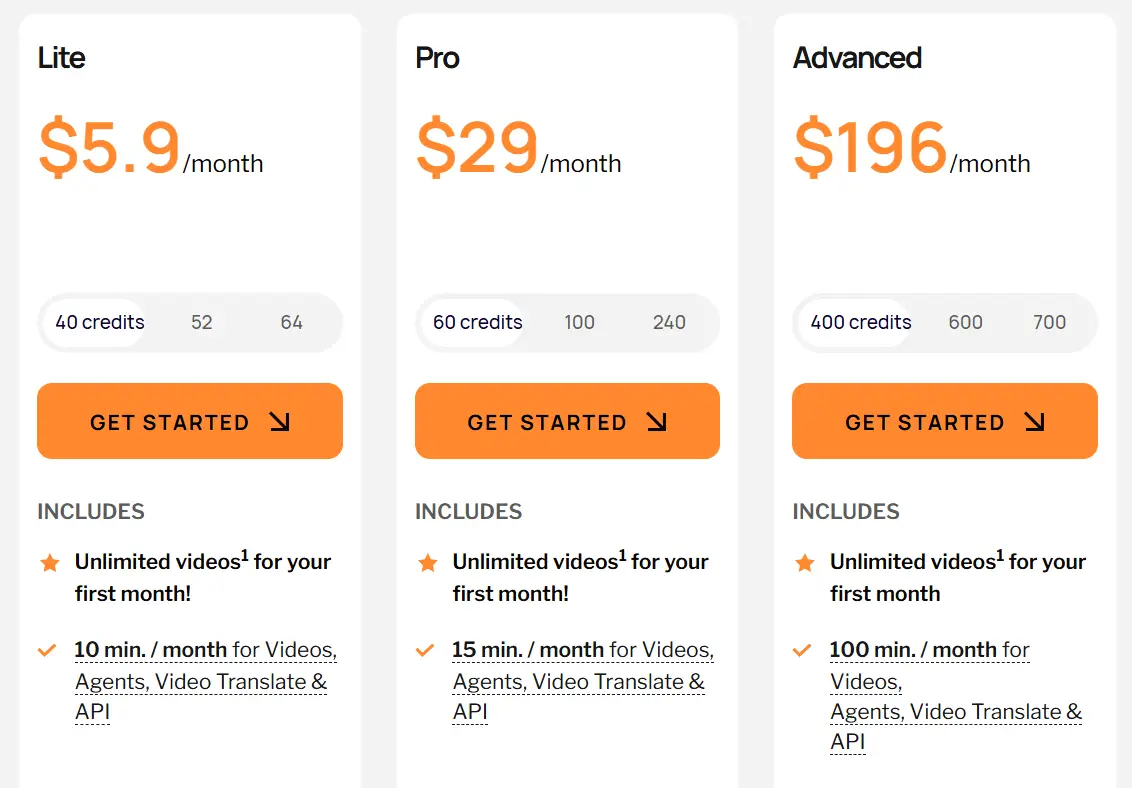Open the 10 min. / month details link

[x=151, y=650]
